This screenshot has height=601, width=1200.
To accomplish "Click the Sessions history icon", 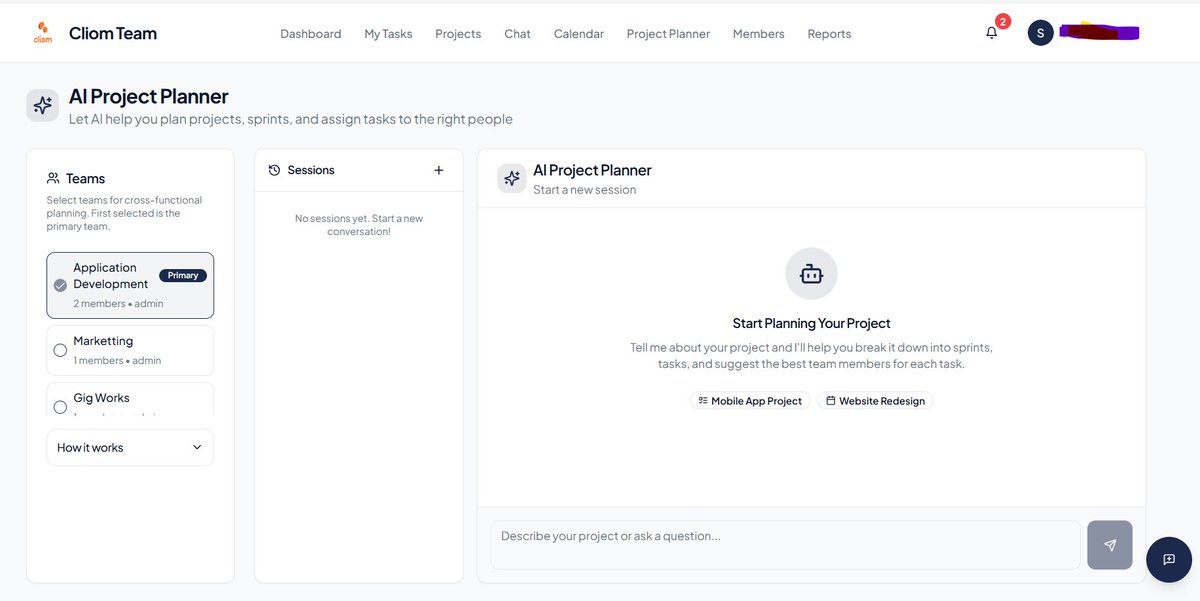I will point(274,170).
